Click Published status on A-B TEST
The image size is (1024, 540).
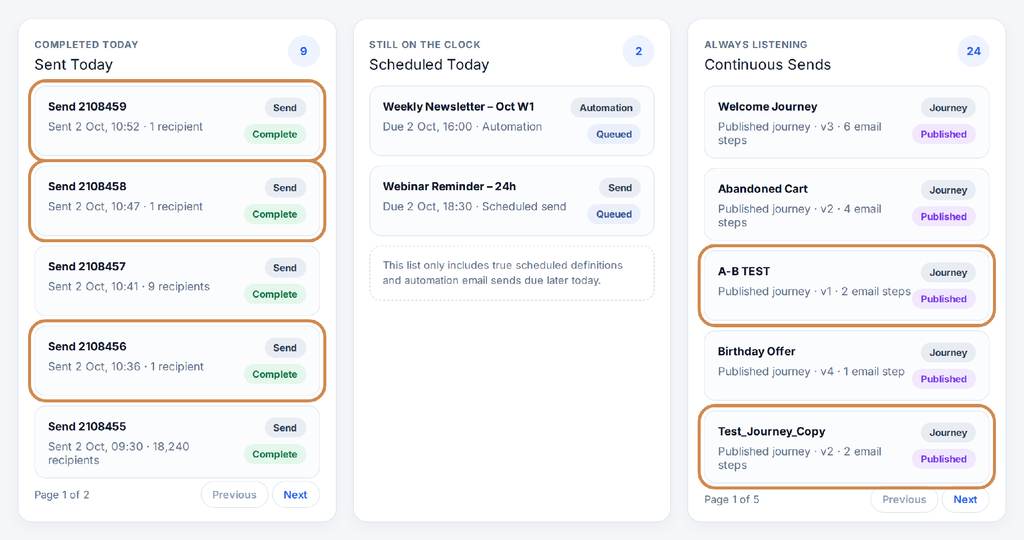944,299
